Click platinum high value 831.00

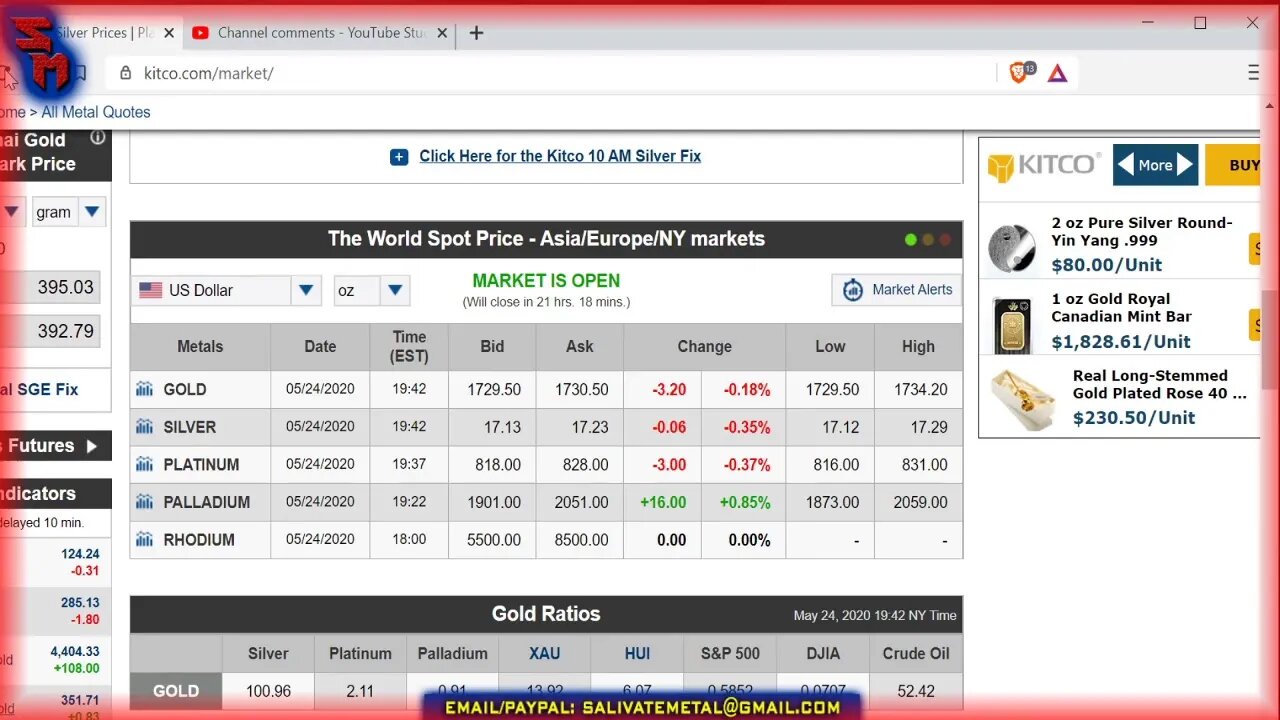(925, 465)
